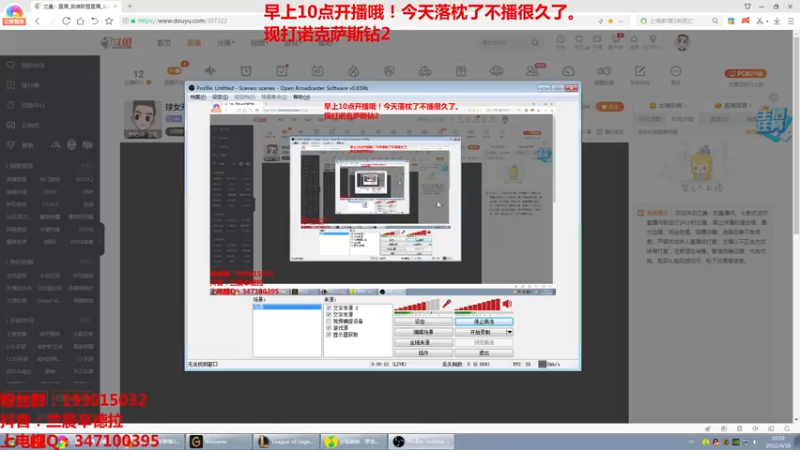
Task: Click the 设定 button in OBS
Action: [x=423, y=322]
